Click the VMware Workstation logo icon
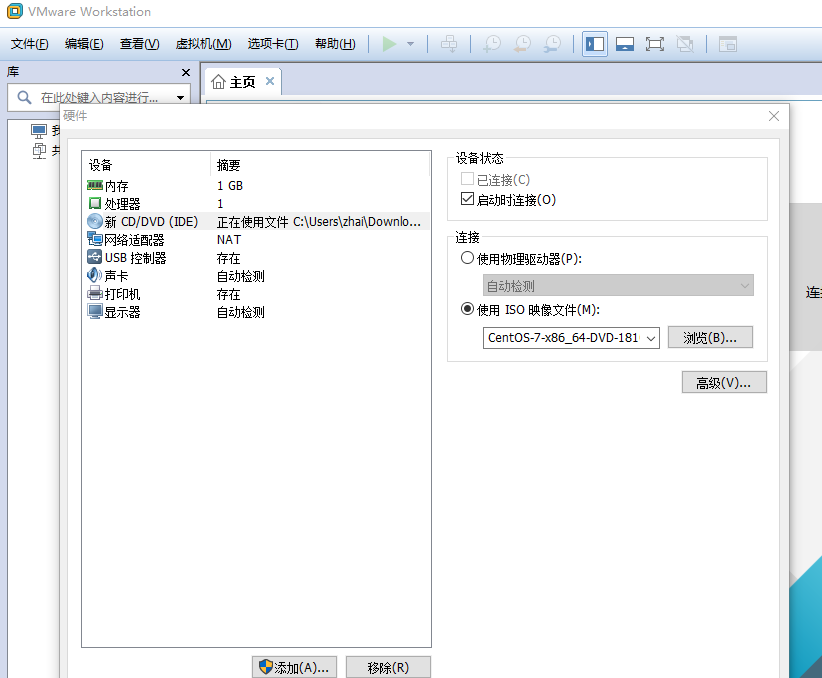This screenshot has width=822, height=678. 15,11
